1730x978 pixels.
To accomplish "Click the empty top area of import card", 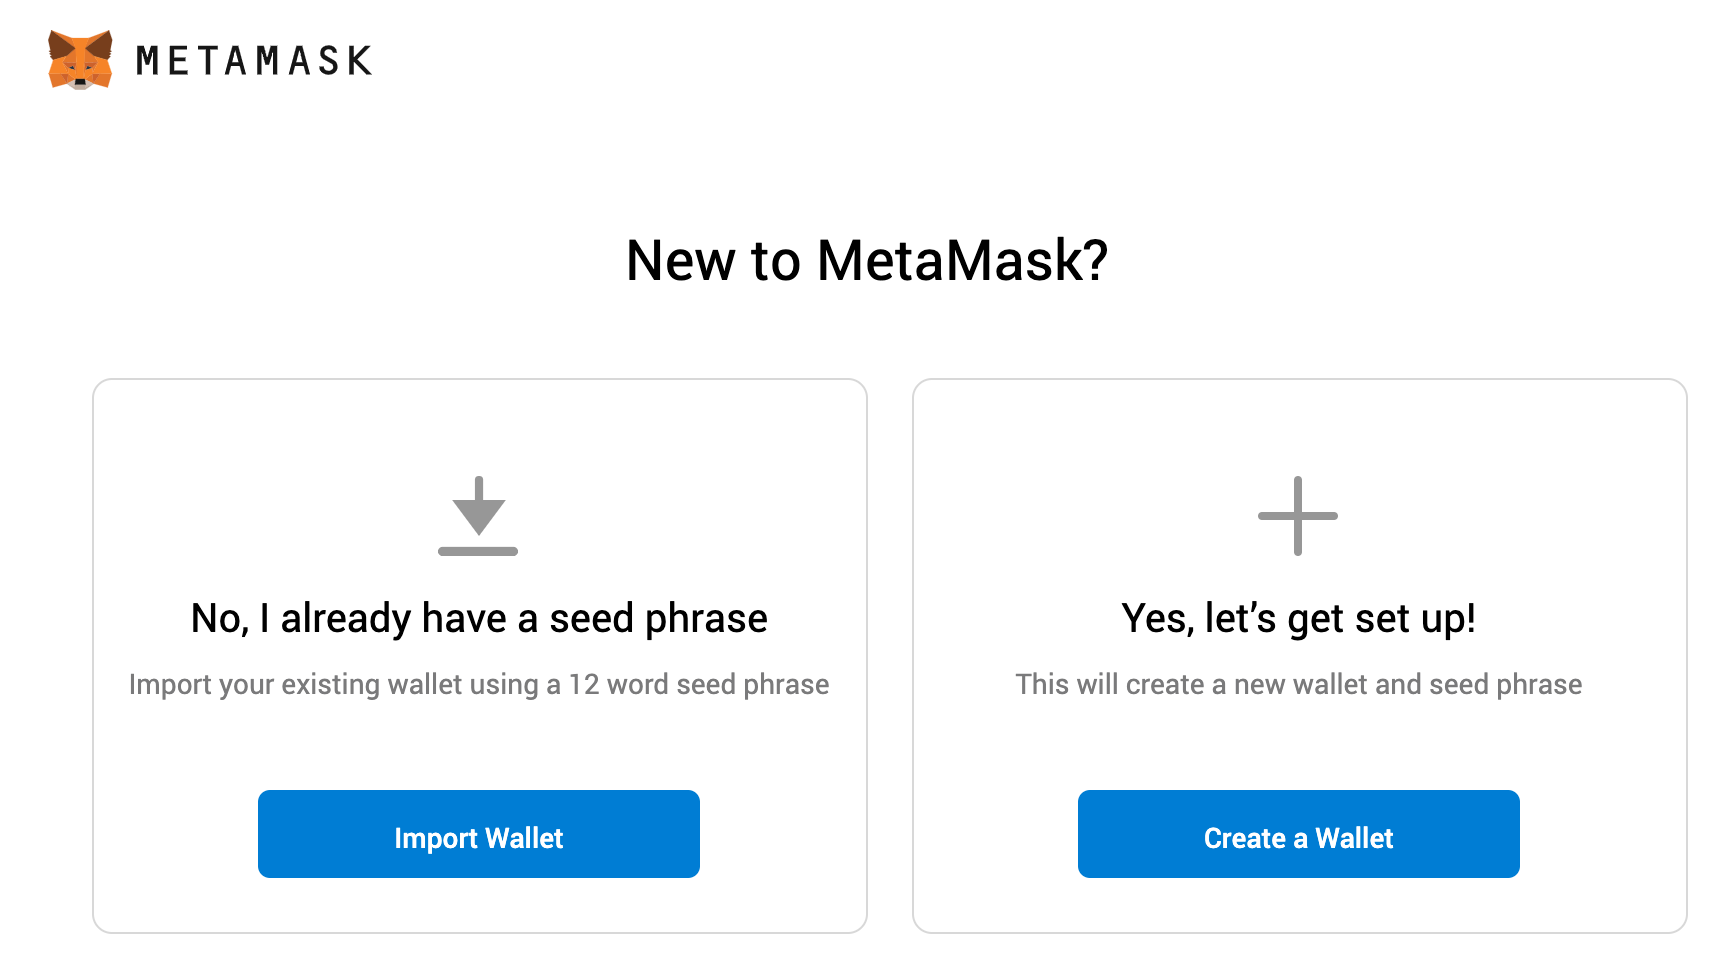I will click(x=479, y=425).
